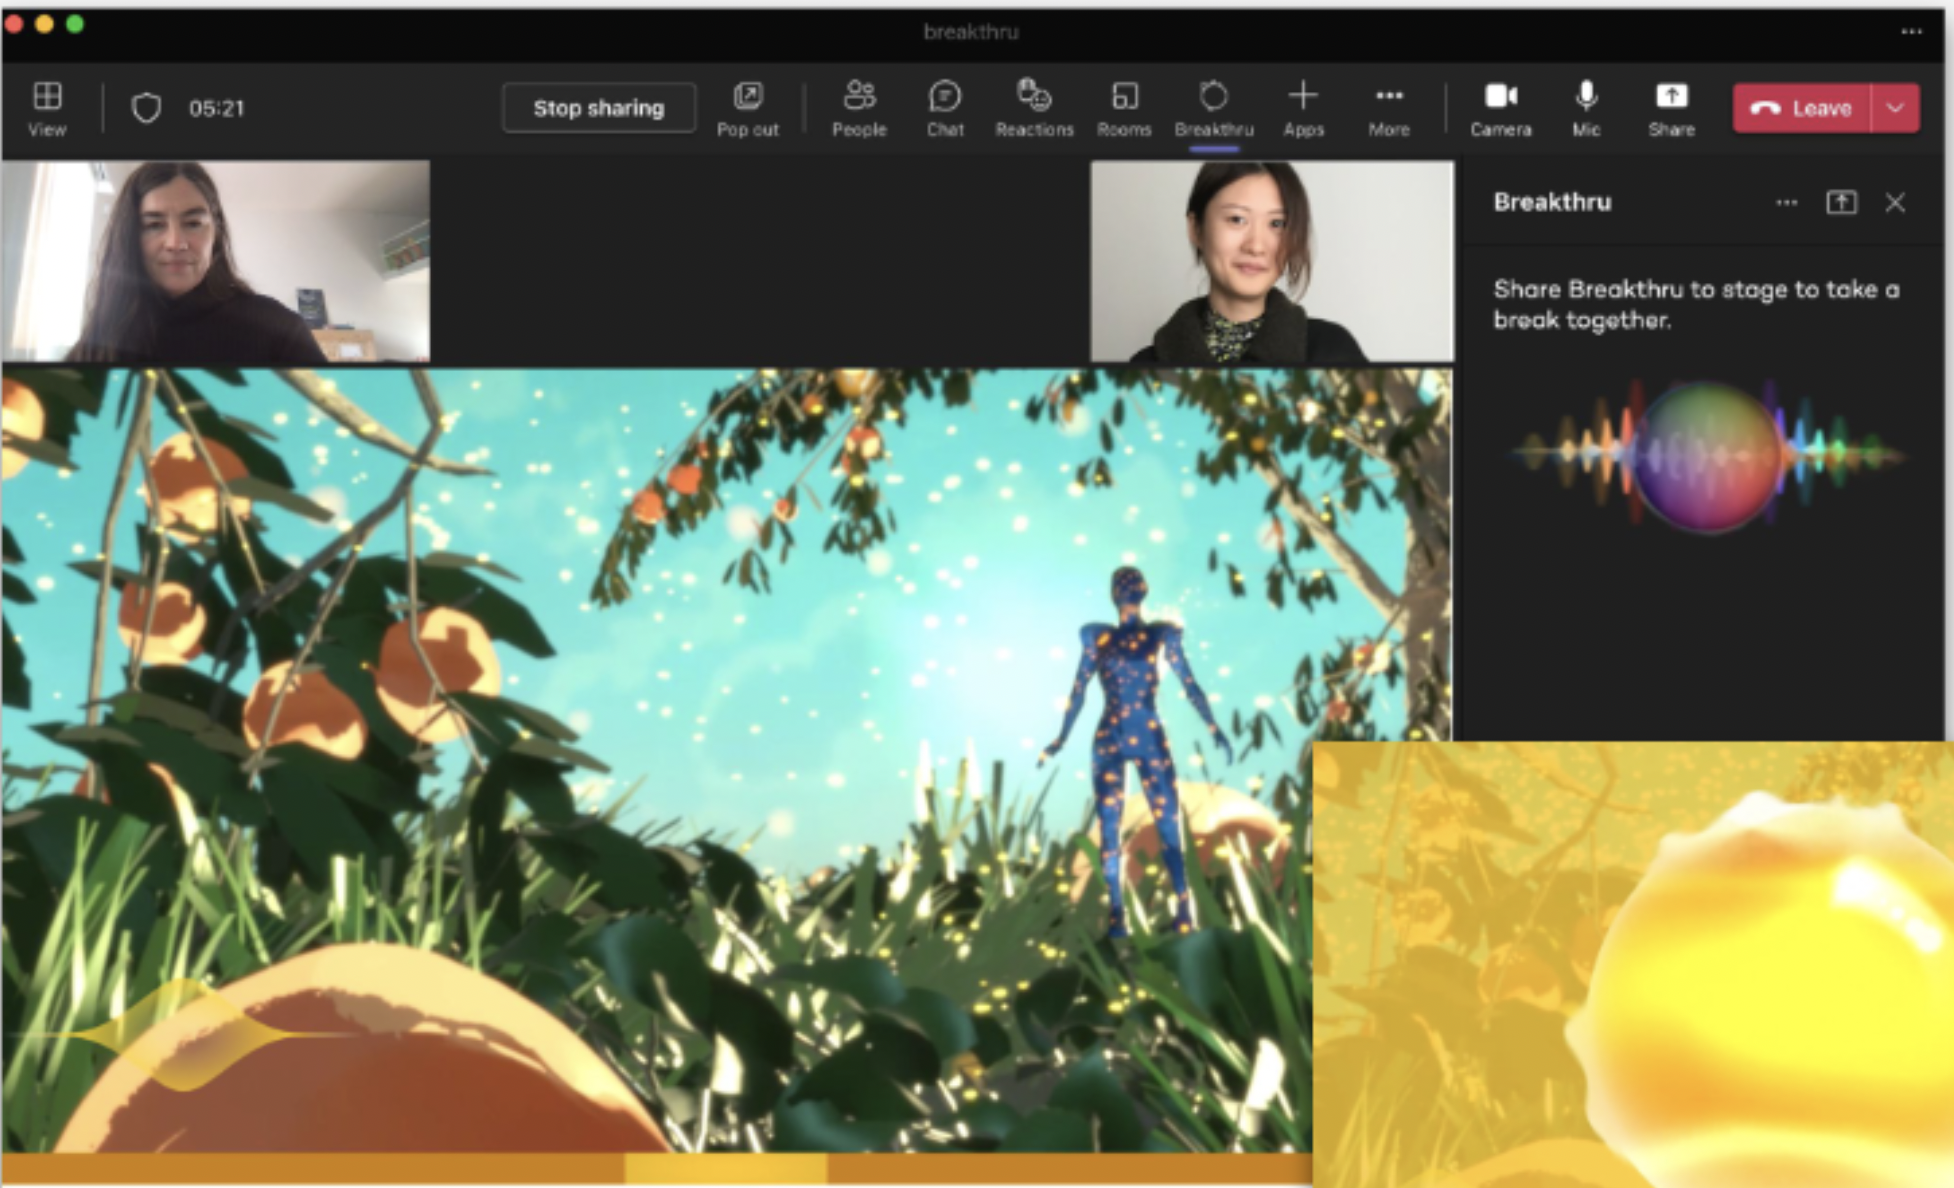Screen dimensions: 1954x1188
Task: Open the Reactions menu
Action: 1034,108
